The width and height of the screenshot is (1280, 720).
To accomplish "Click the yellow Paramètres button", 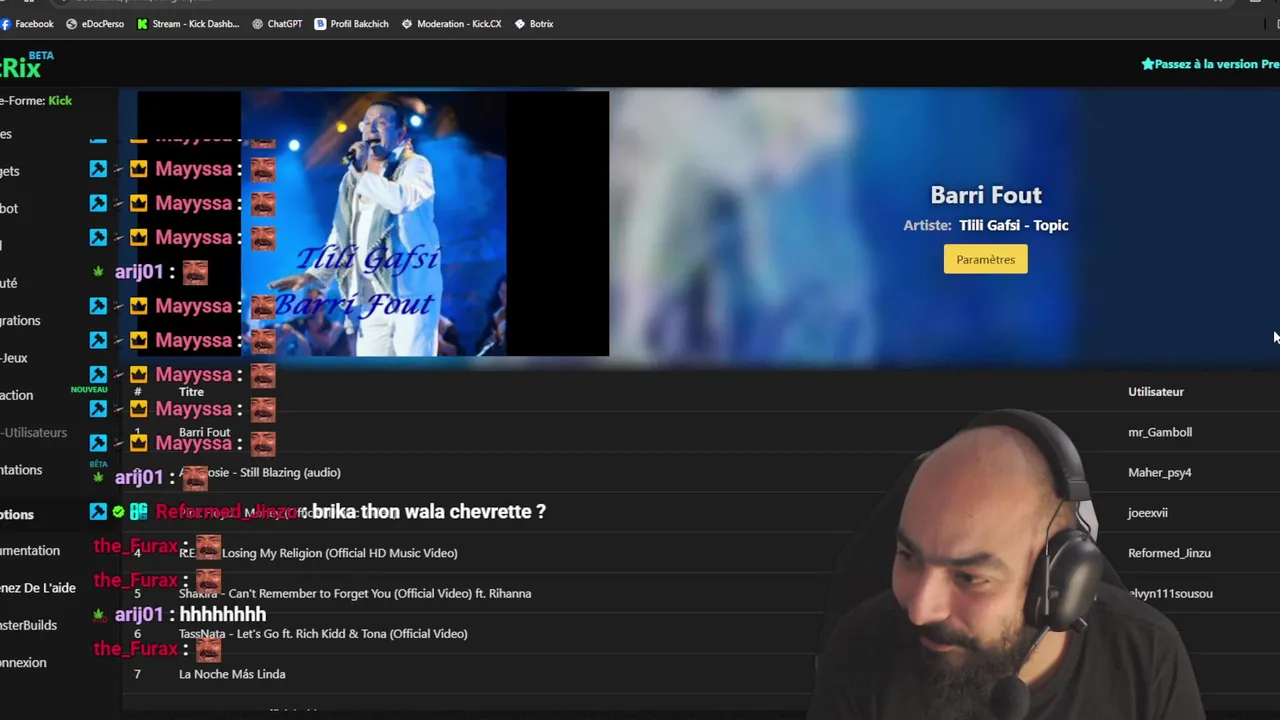I will click(x=985, y=259).
